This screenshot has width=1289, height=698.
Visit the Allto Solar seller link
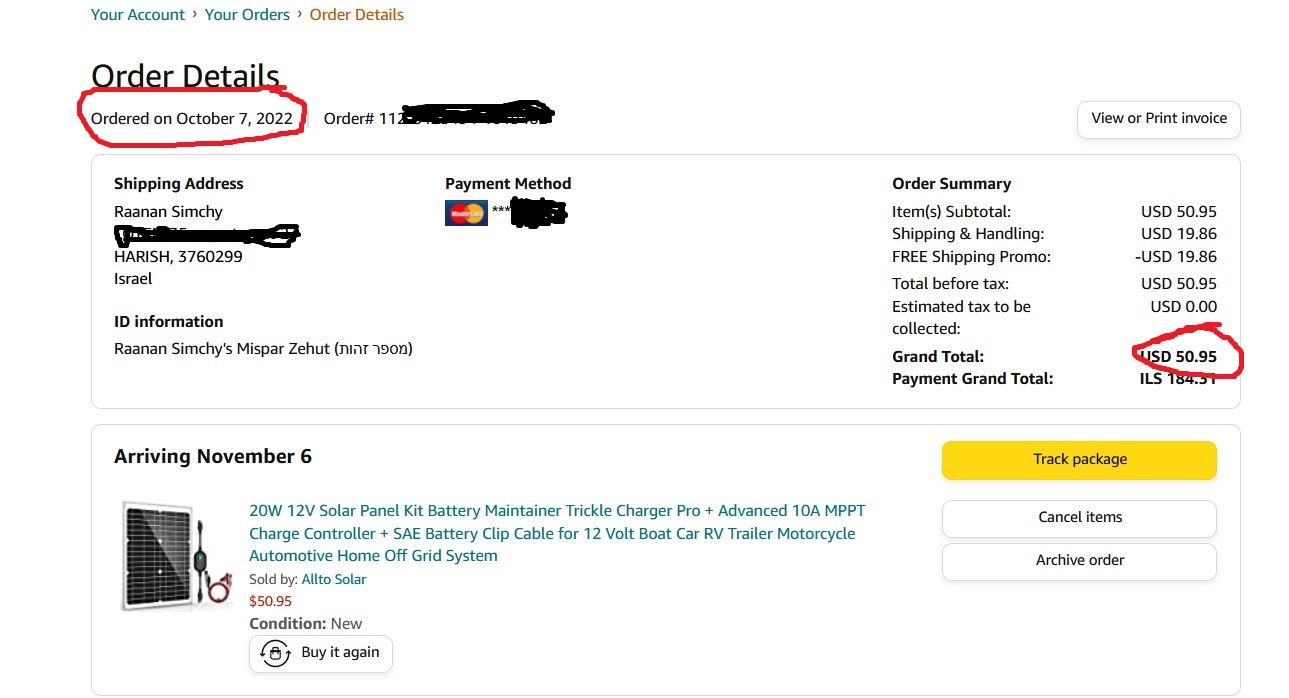pyautogui.click(x=334, y=580)
